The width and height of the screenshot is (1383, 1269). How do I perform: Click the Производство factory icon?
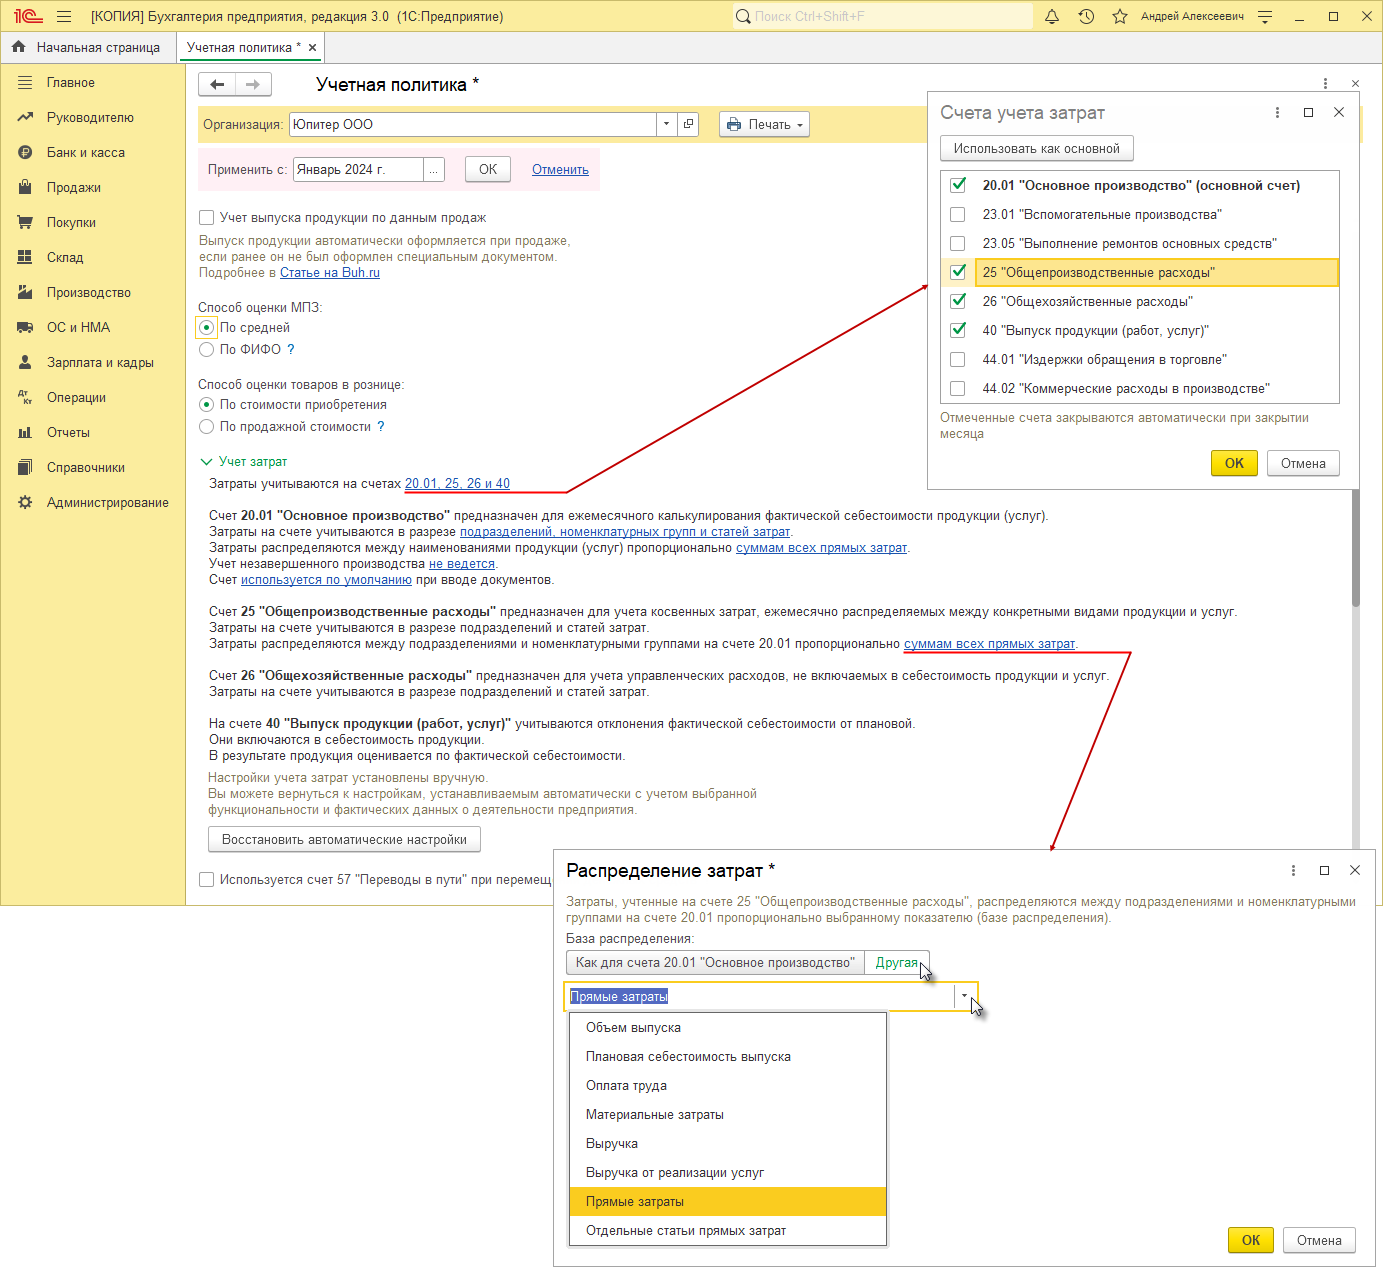coord(25,293)
